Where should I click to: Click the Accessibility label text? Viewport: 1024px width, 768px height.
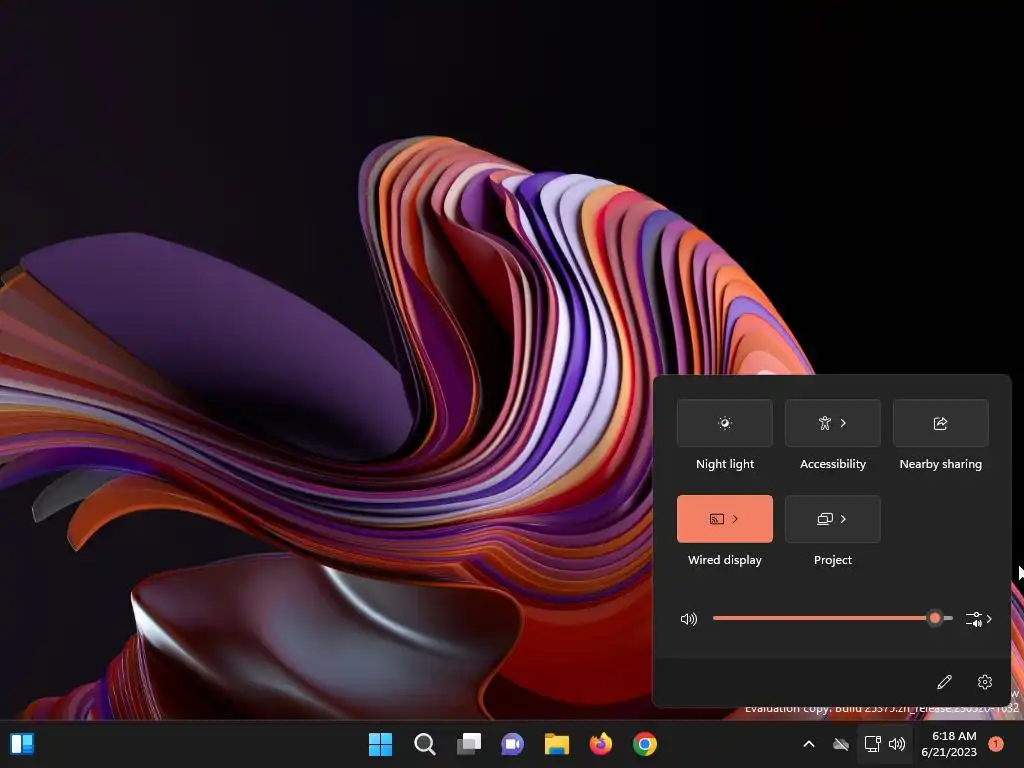(833, 464)
